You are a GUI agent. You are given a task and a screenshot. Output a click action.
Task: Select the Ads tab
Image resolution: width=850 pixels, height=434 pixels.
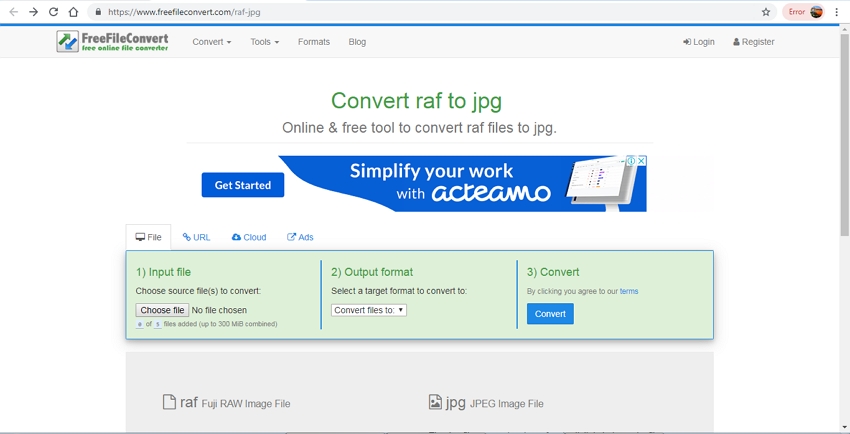pyautogui.click(x=300, y=237)
